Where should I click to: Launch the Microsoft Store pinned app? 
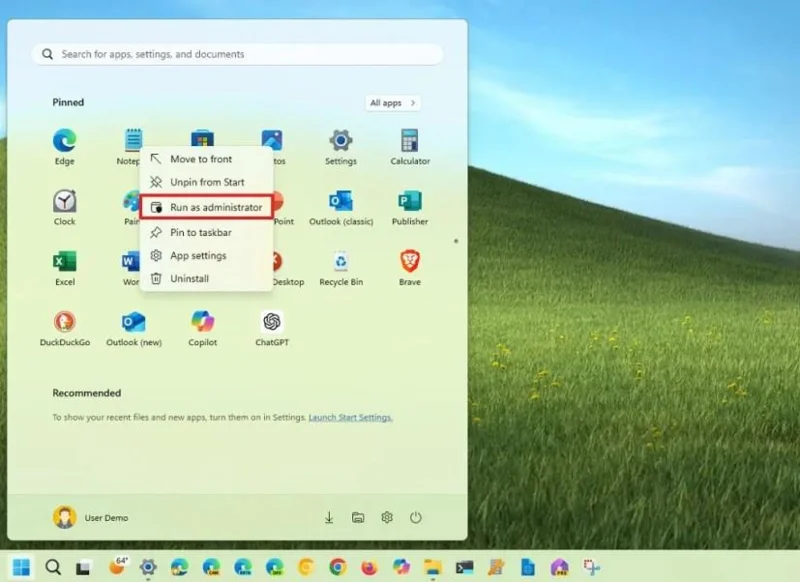pos(203,138)
